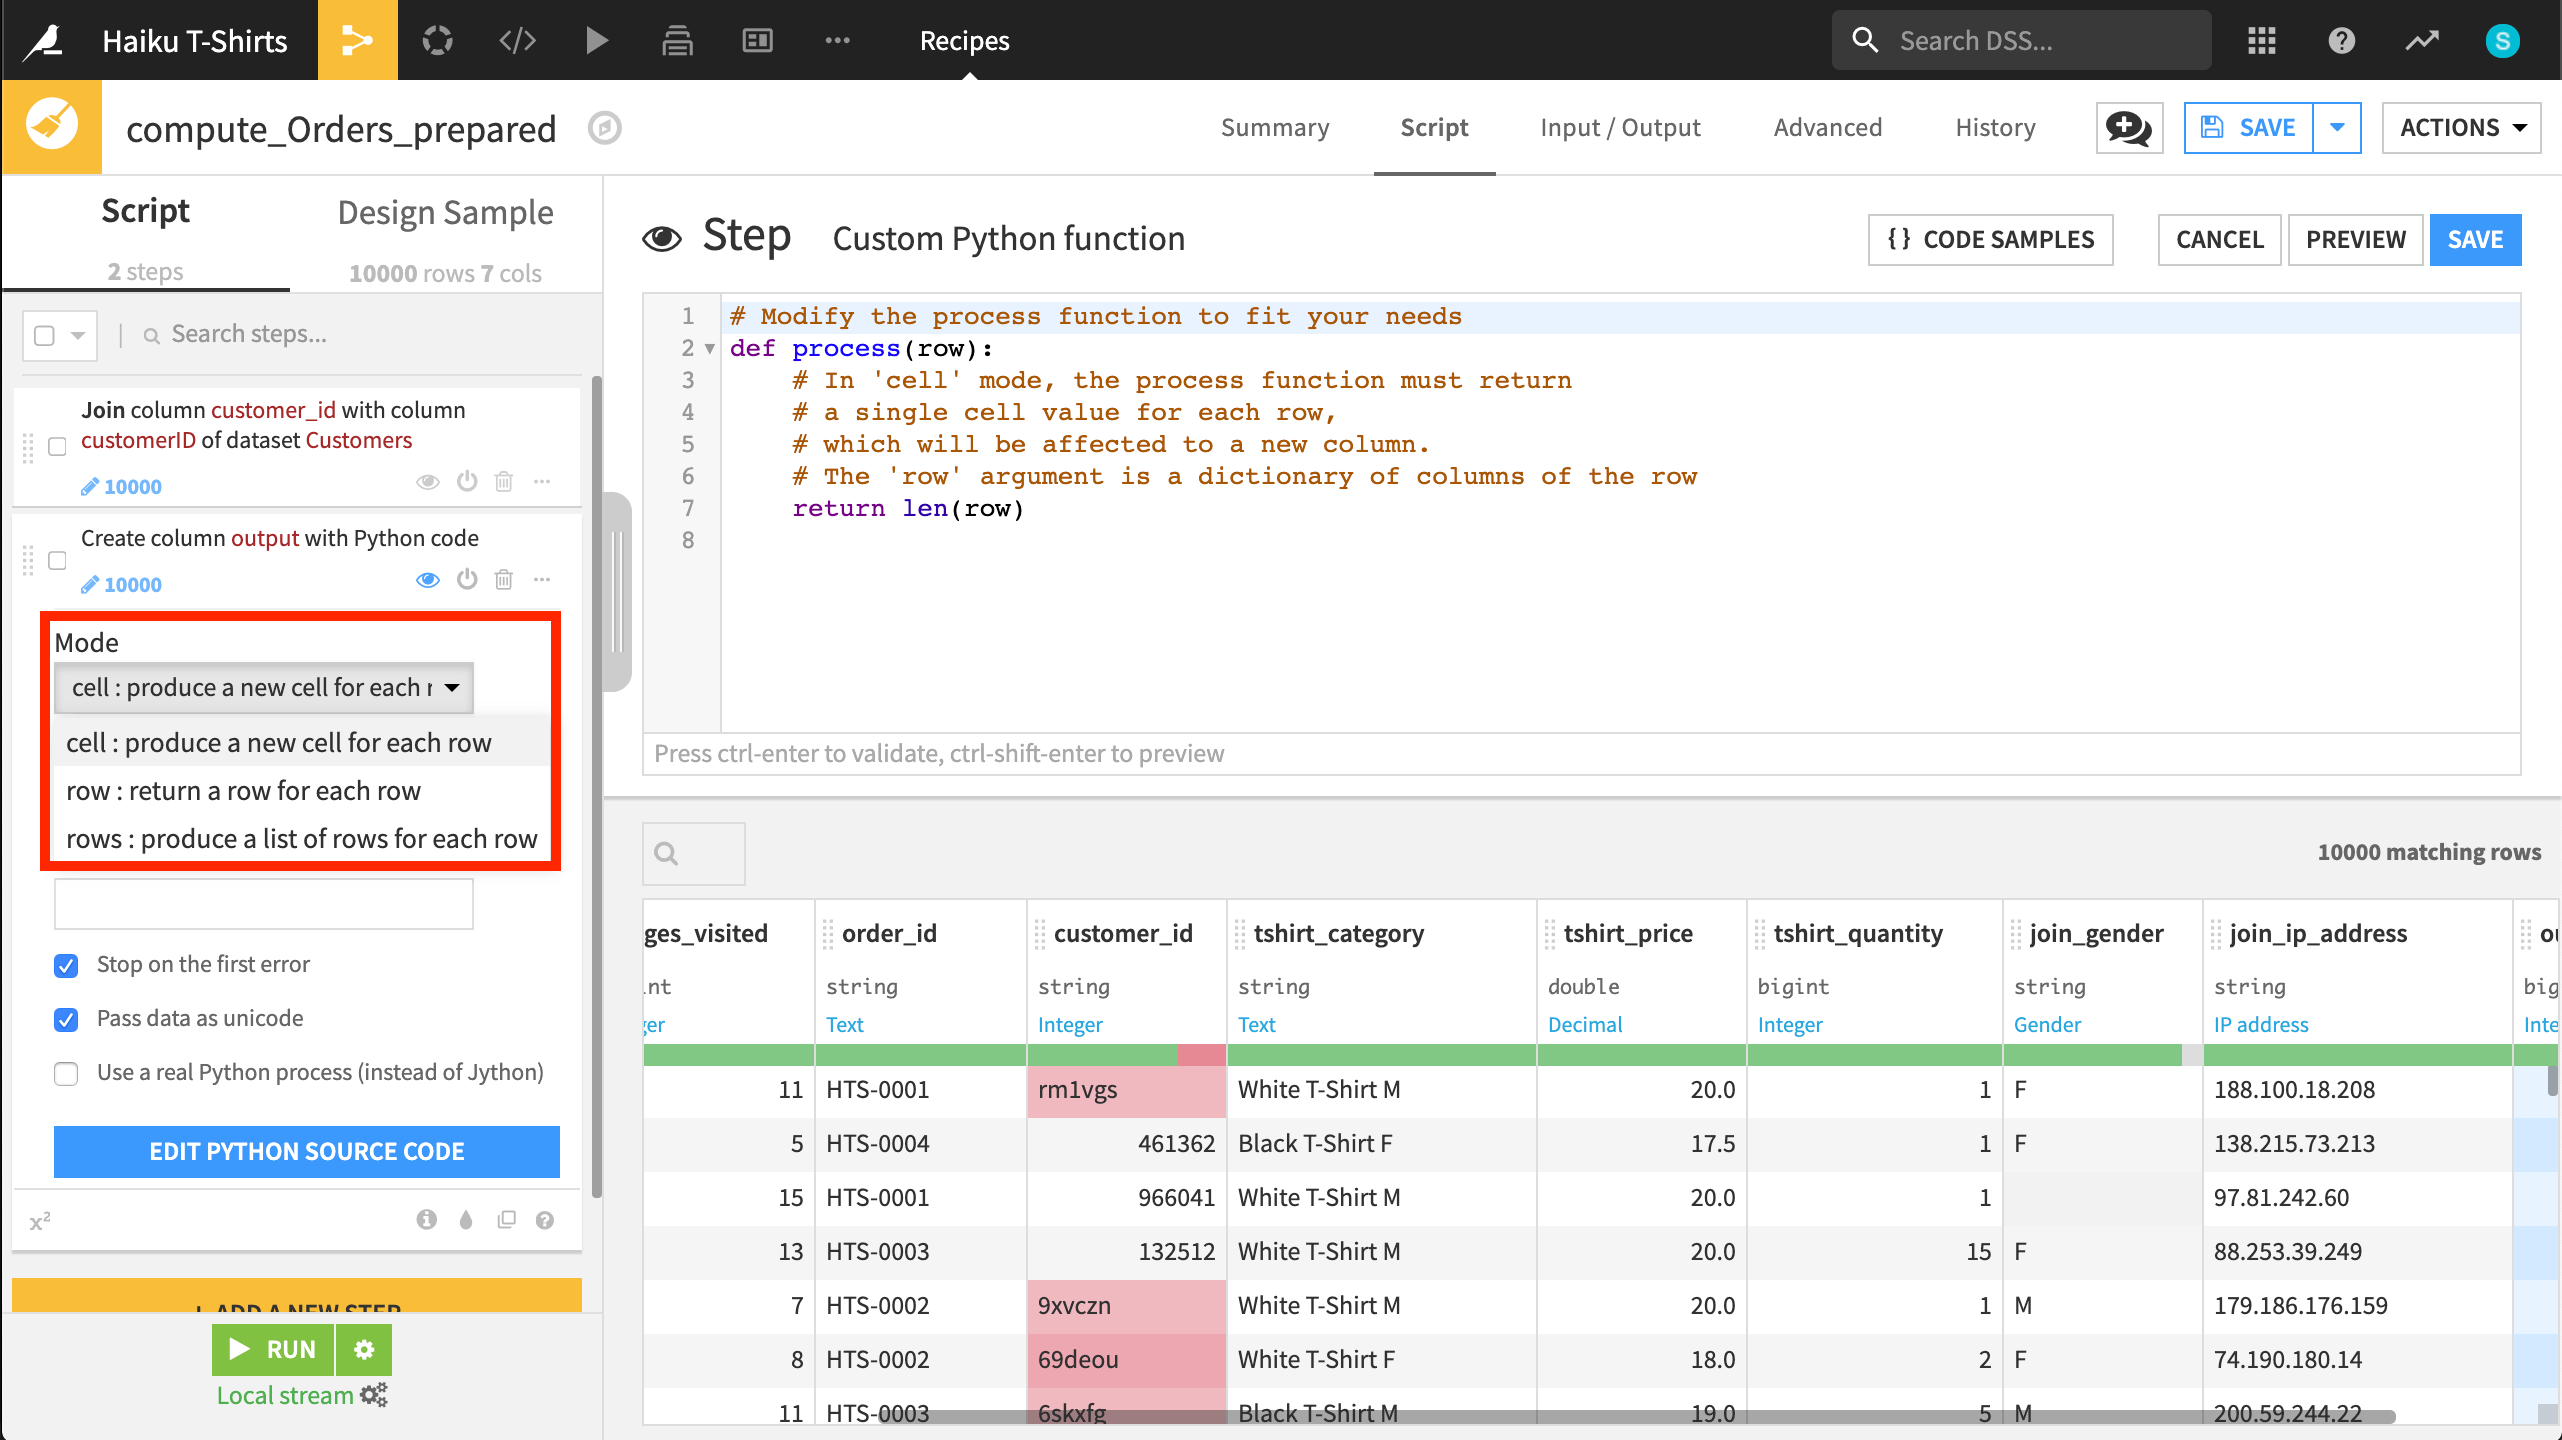Screen dimensions: 2562x1440
Task: Open the Wikis stack icon
Action: 677,40
